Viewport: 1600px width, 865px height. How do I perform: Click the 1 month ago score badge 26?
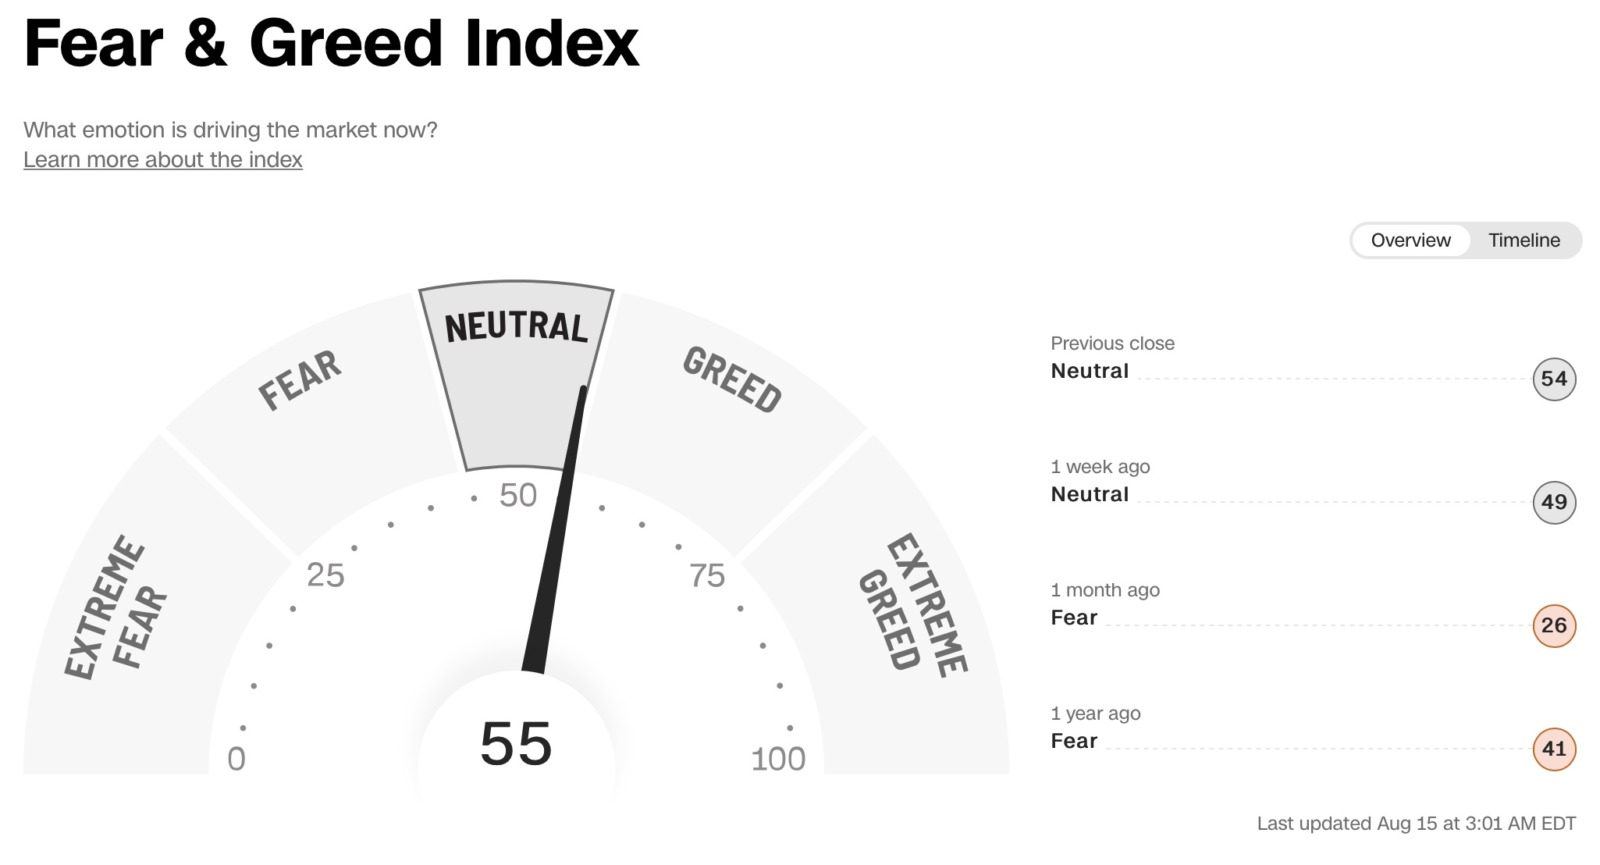pos(1553,626)
